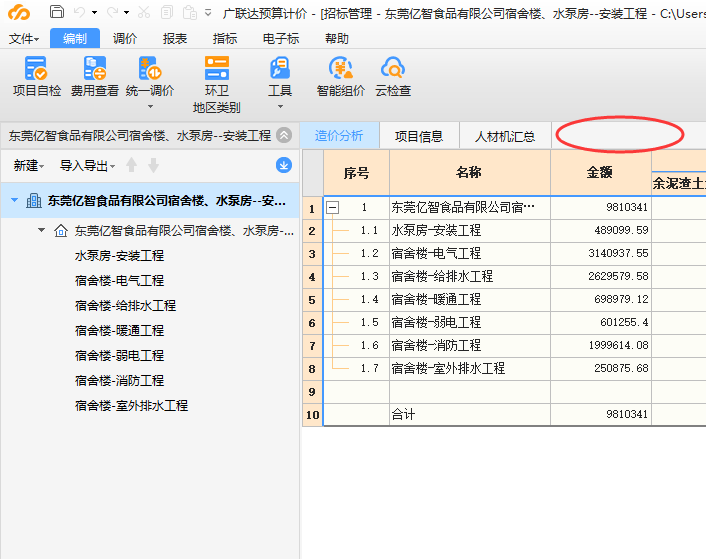706x559 pixels.
Task: Click the blue download circle icon
Action: 284,165
